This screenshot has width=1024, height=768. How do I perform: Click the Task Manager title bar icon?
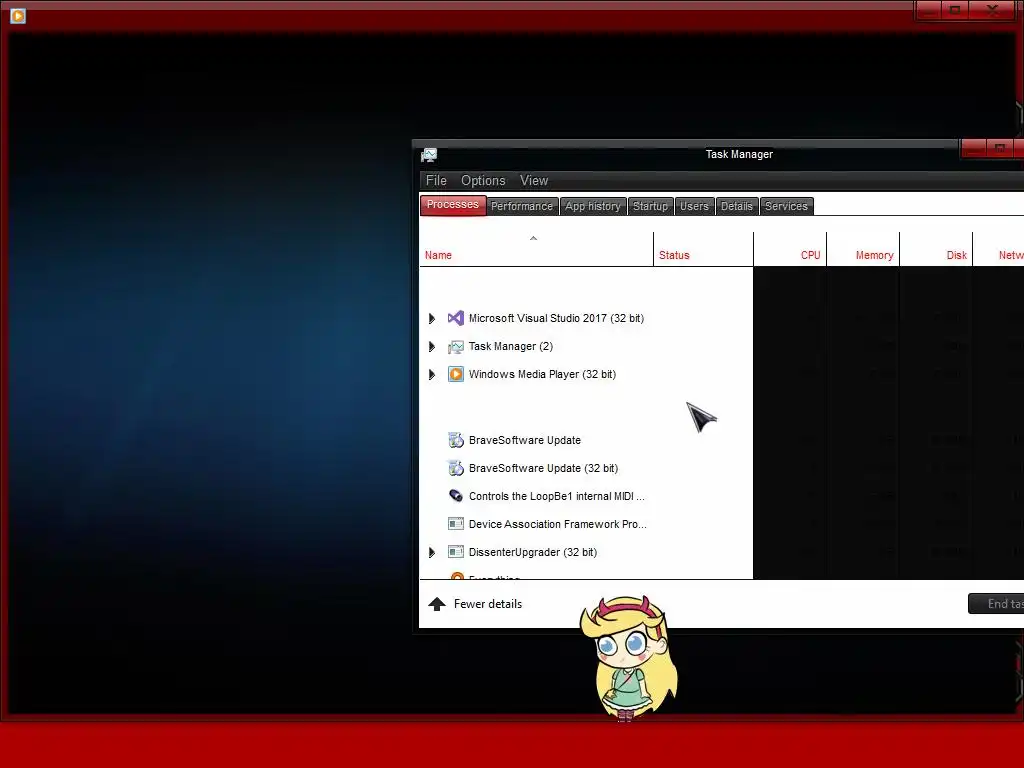[429, 155]
